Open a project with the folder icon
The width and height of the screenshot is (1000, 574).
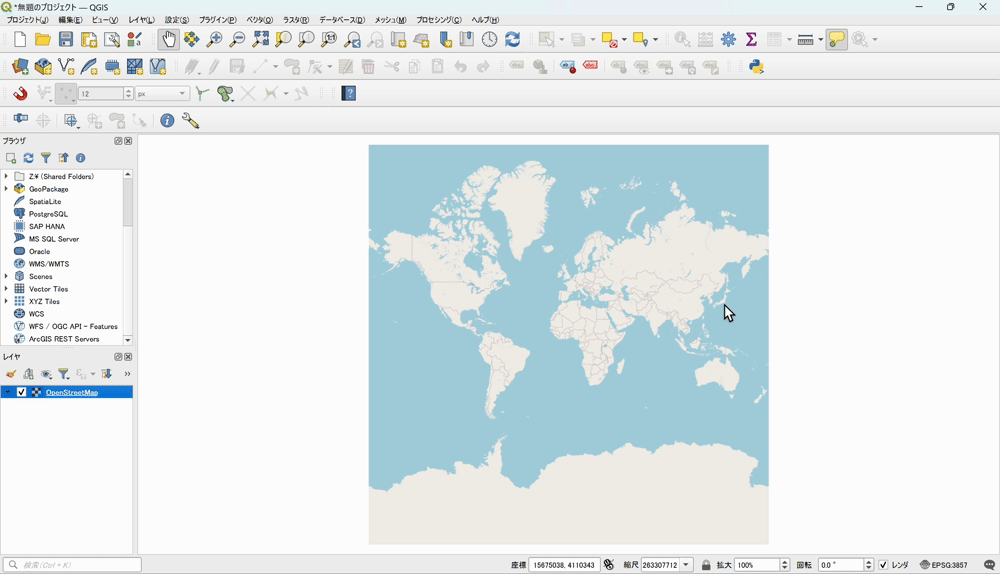[x=43, y=40]
